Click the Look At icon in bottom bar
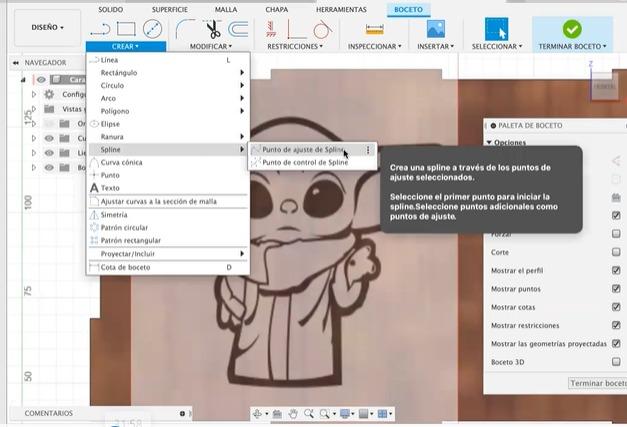Image resolution: width=627 pixels, height=427 pixels. 277,414
